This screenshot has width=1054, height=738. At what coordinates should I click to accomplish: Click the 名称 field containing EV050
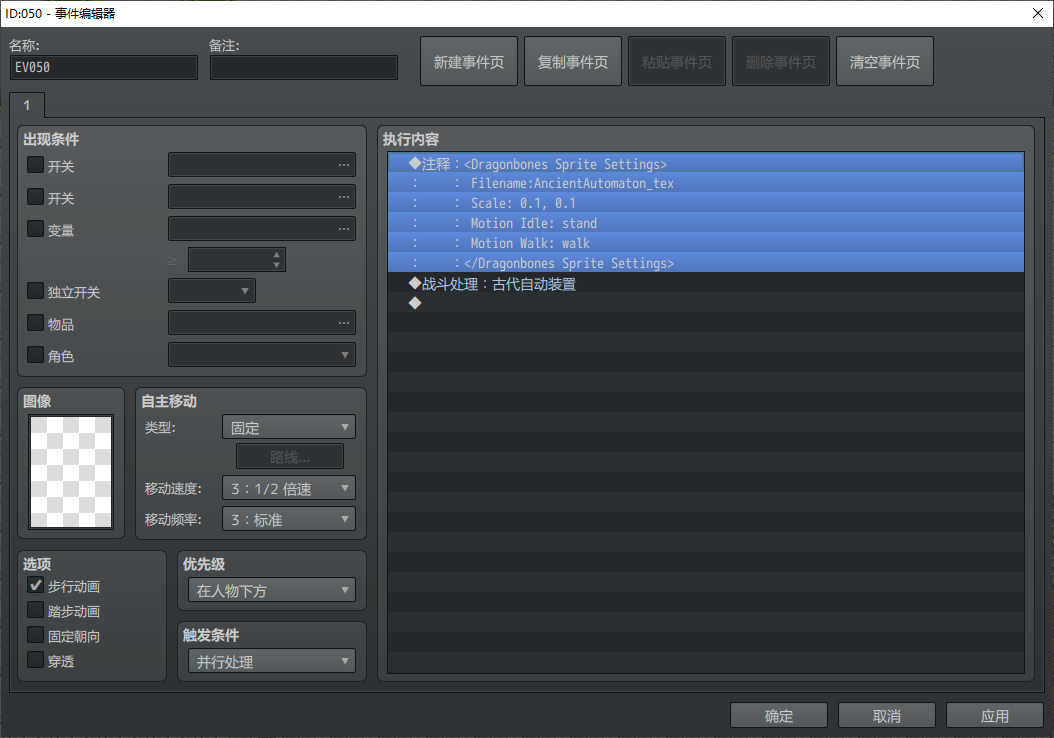click(x=104, y=67)
